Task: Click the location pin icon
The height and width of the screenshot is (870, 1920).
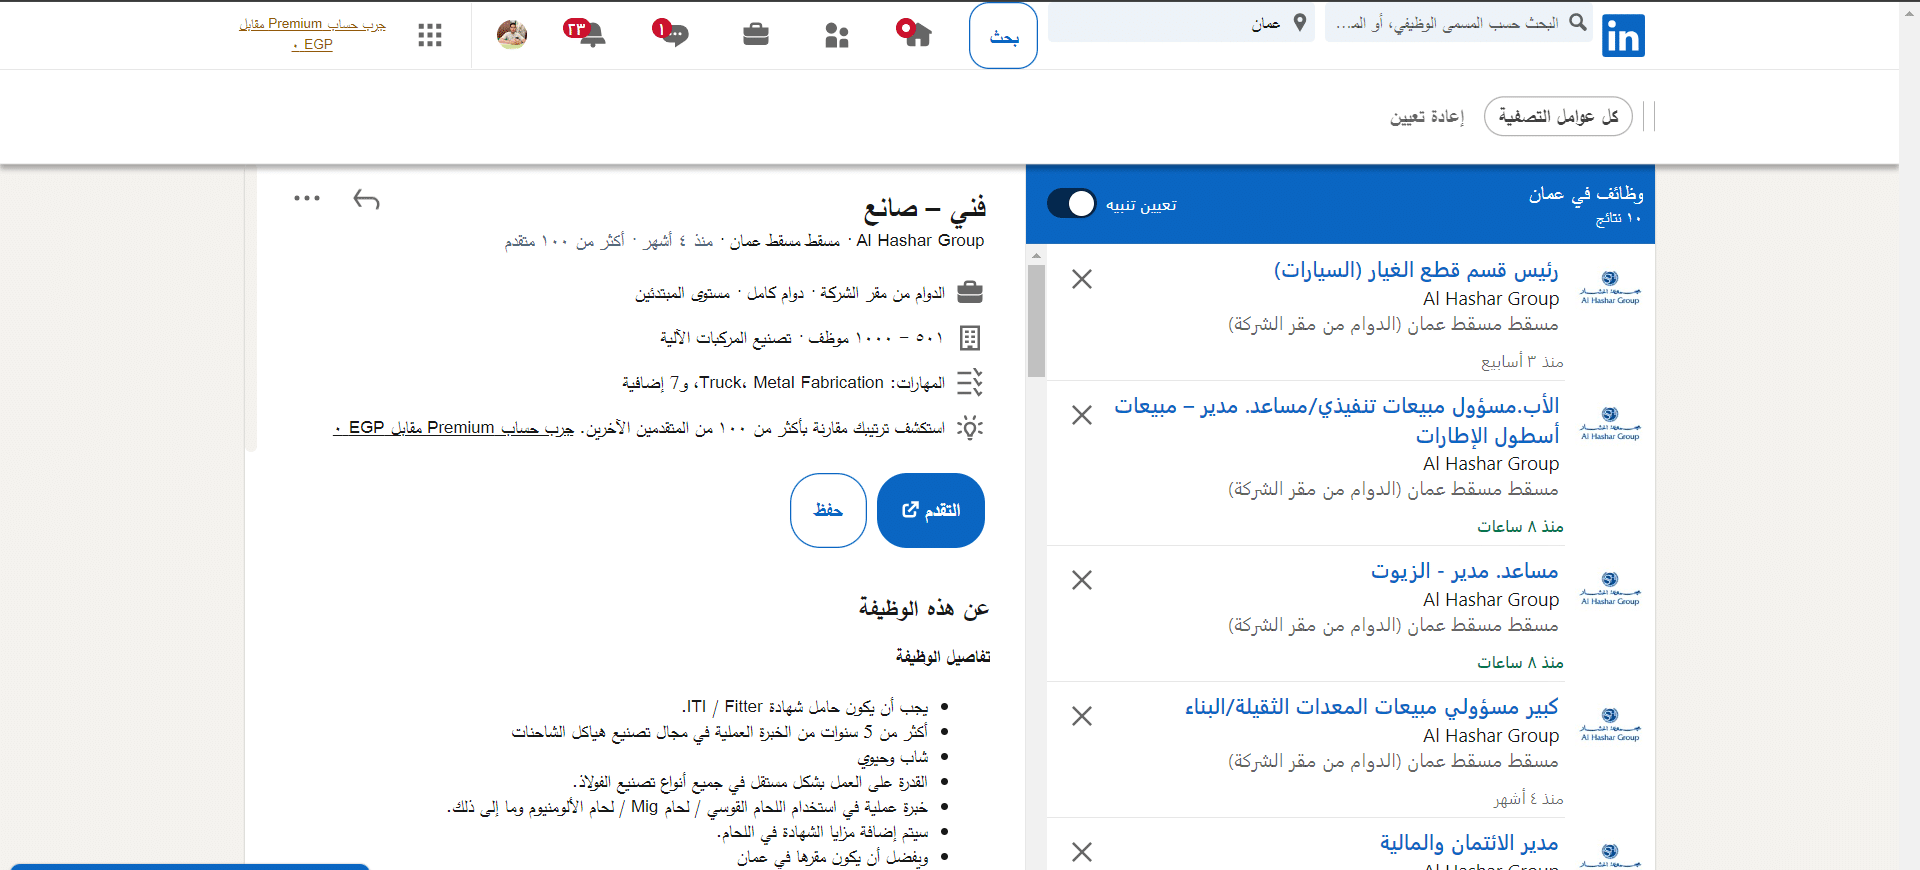Action: point(1300,22)
